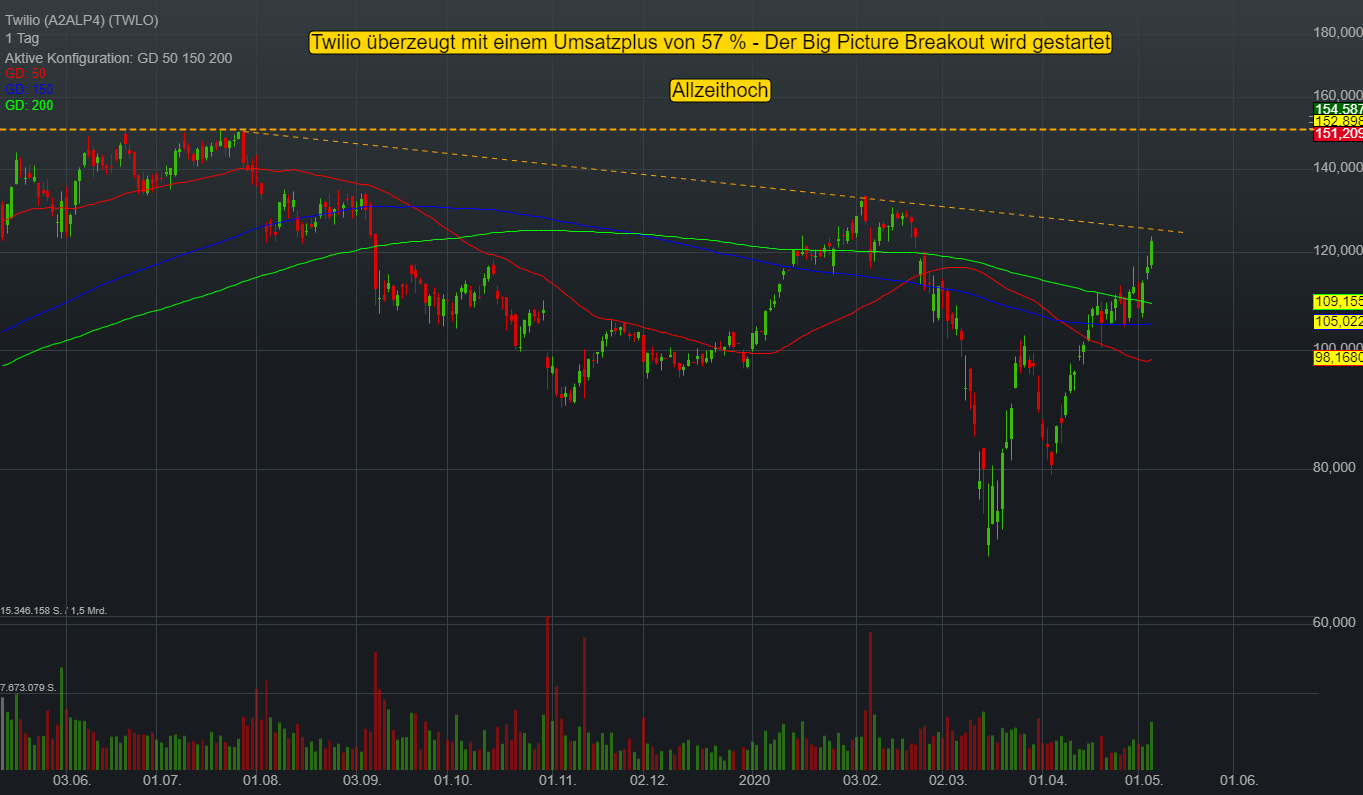Select the '1 Tag' timeframe label

click(x=22, y=39)
